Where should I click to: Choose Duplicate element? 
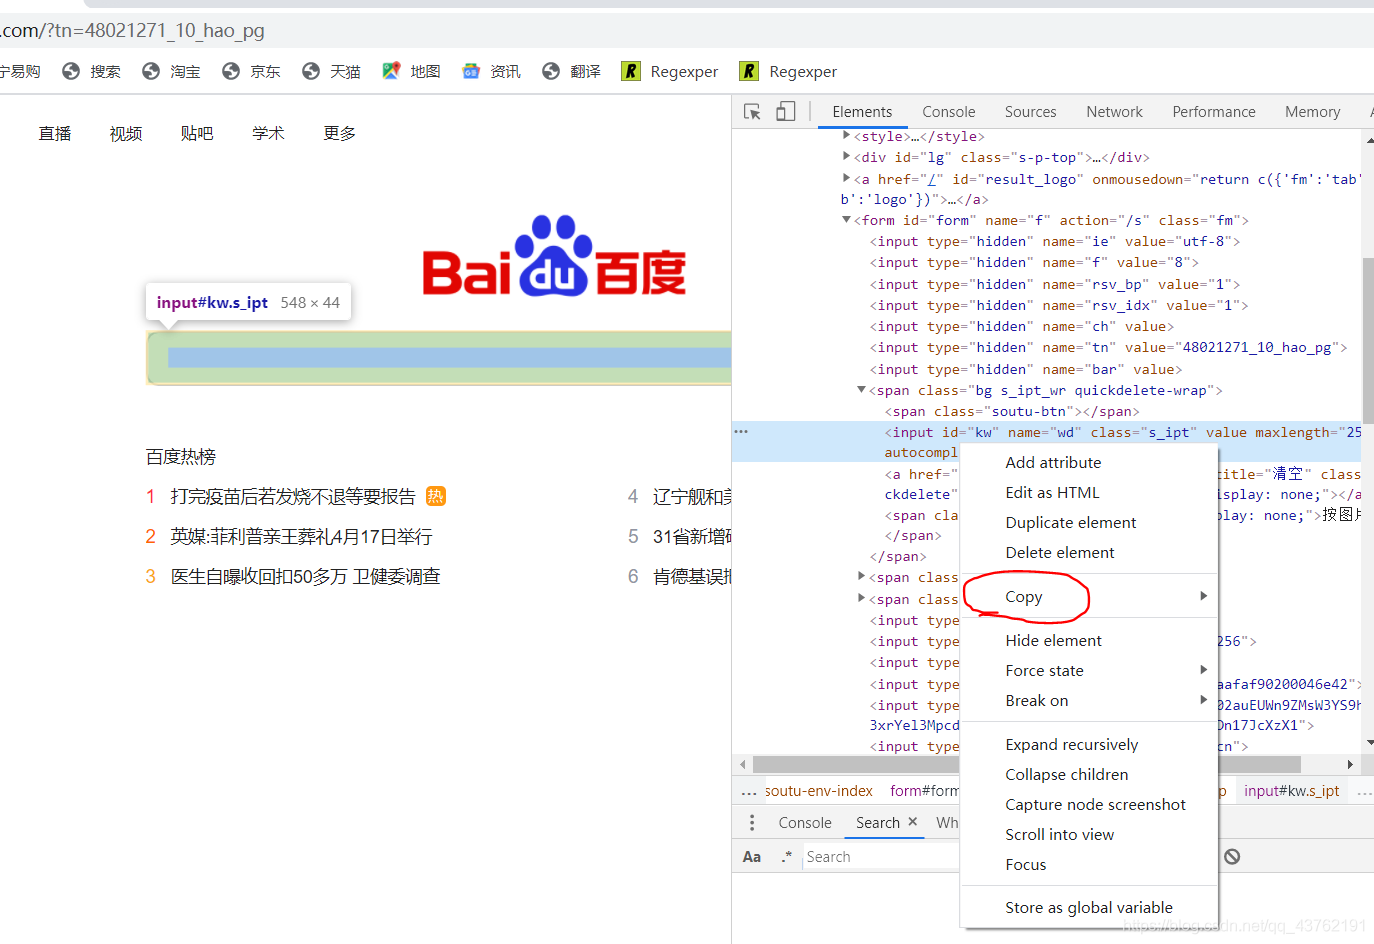[x=1089, y=522]
